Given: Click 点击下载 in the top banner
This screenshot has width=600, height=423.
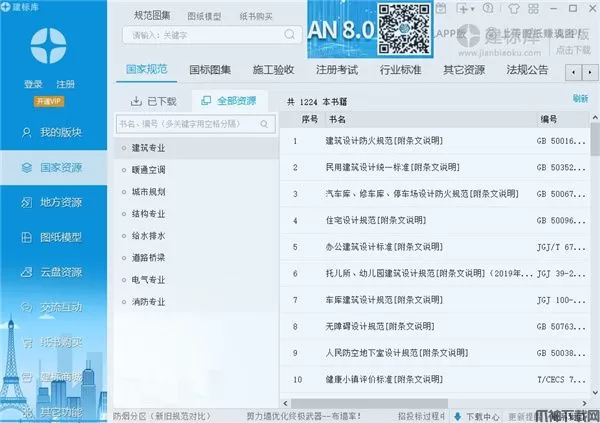Looking at the screenshot, I should (x=573, y=50).
